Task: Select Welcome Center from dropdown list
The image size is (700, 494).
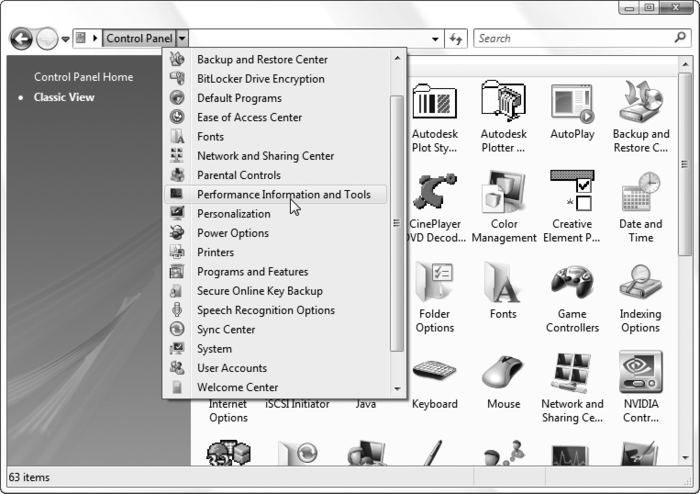Action: click(x=275, y=387)
